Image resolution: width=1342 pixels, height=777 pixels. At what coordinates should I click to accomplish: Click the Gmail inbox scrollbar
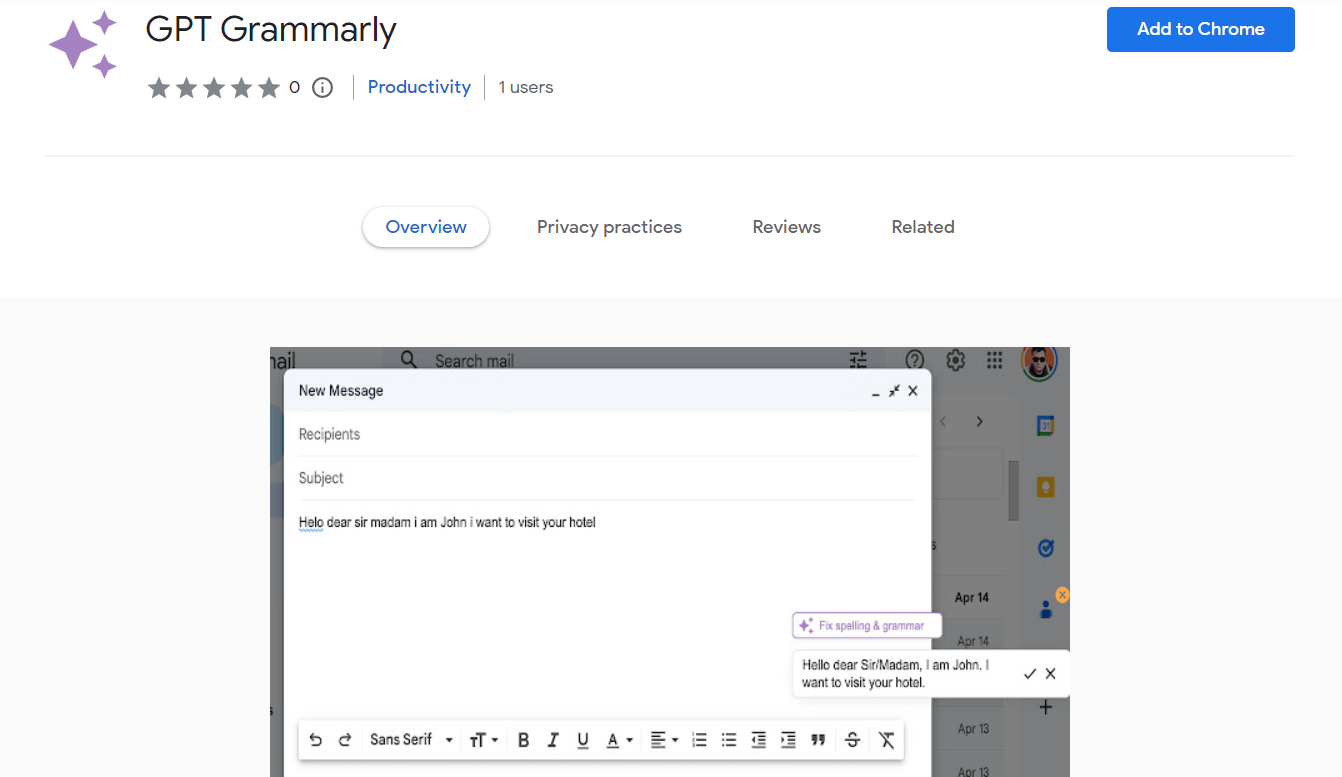click(x=1013, y=490)
